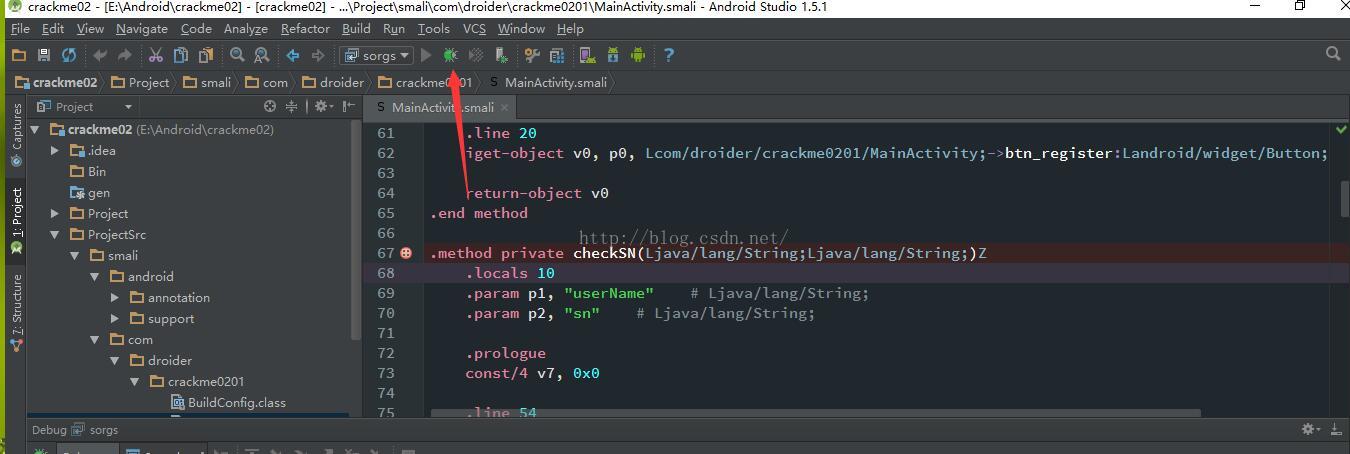The image size is (1350, 454).
Task: Open Project panel gear settings
Action: (x=323, y=106)
